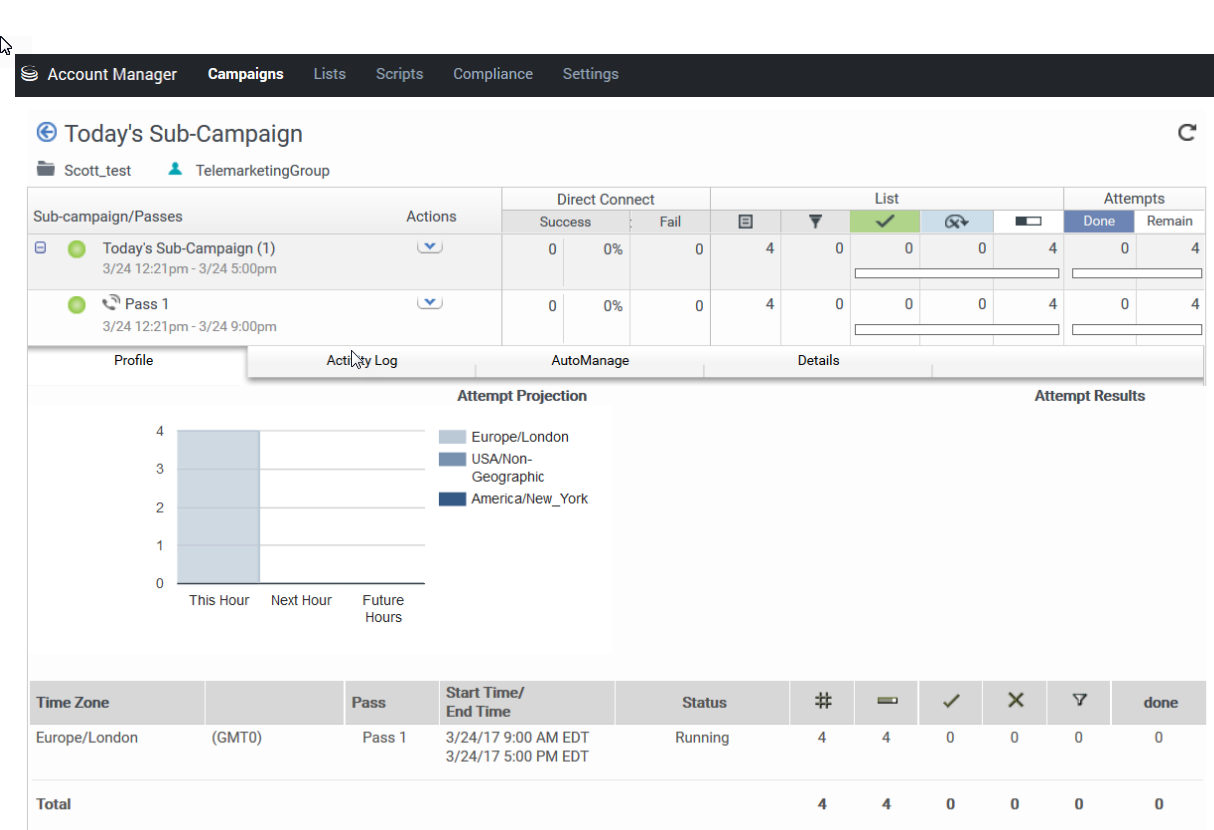Open the Settings menu
This screenshot has width=1214, height=830.
(590, 74)
